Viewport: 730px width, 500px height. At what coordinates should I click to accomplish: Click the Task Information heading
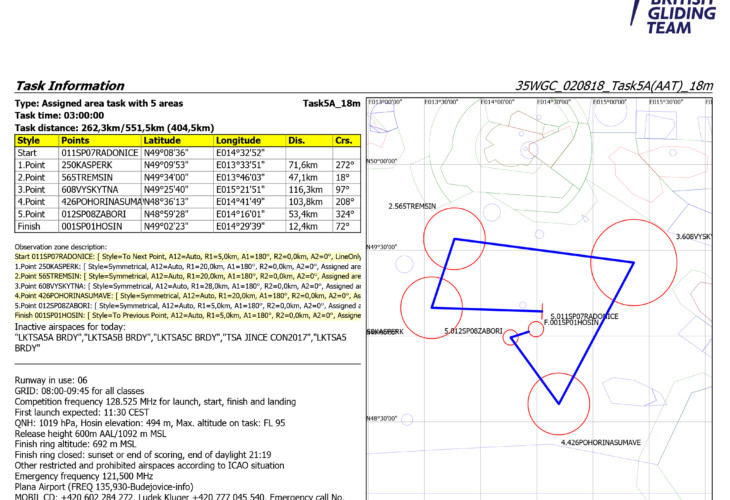click(69, 86)
